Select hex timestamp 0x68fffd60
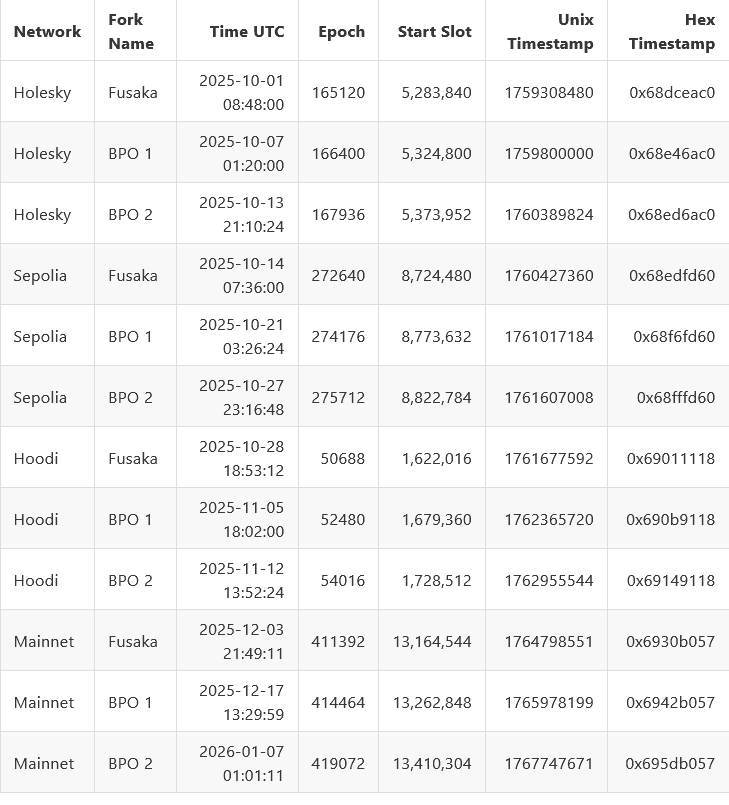This screenshot has height=805, width=729. coord(676,397)
